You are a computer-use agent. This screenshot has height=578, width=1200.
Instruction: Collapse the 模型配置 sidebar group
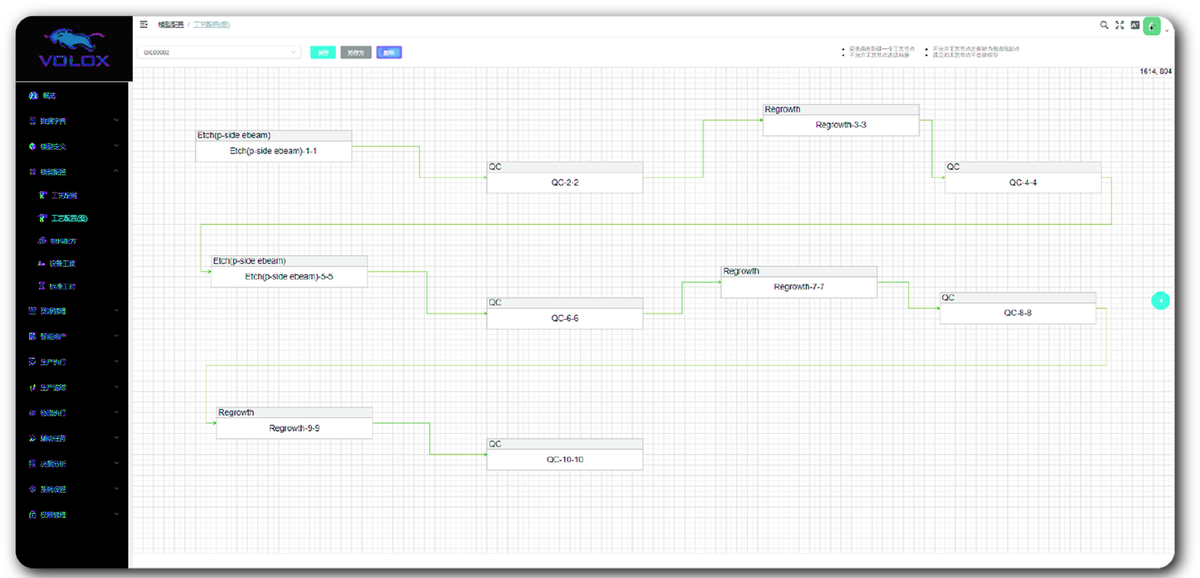(x=72, y=172)
